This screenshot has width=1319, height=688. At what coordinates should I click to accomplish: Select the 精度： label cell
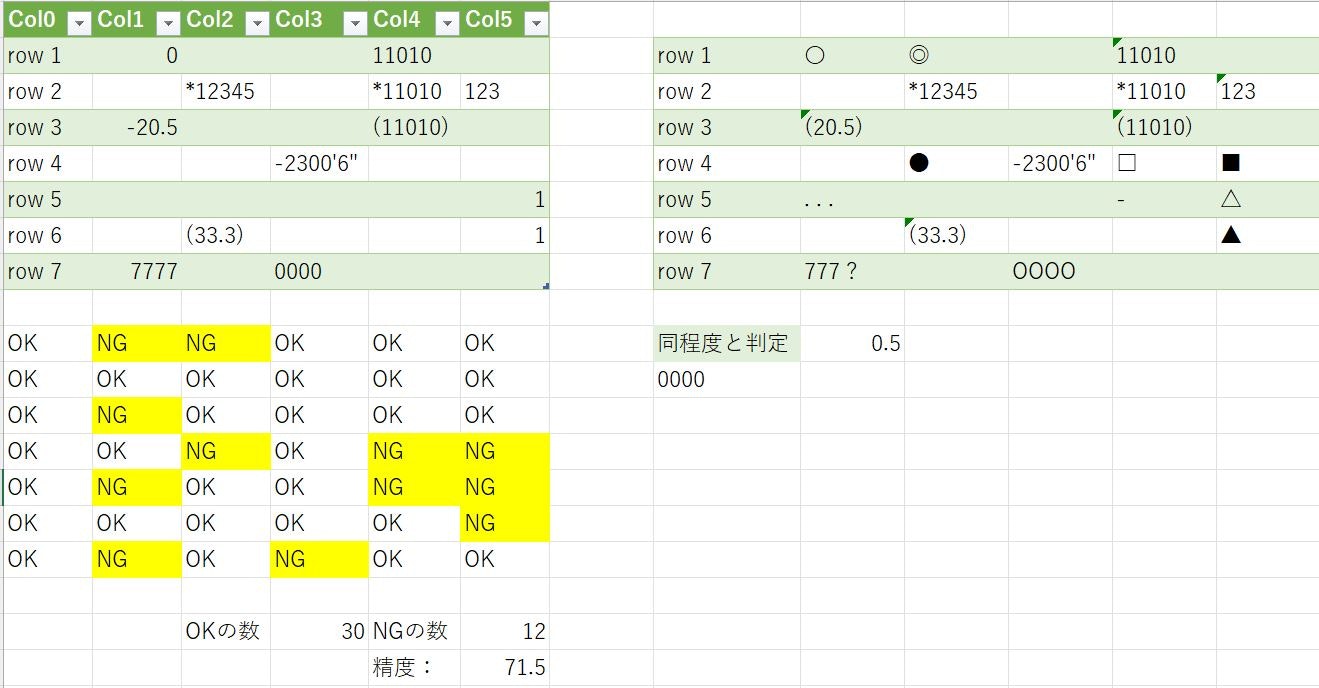click(415, 667)
